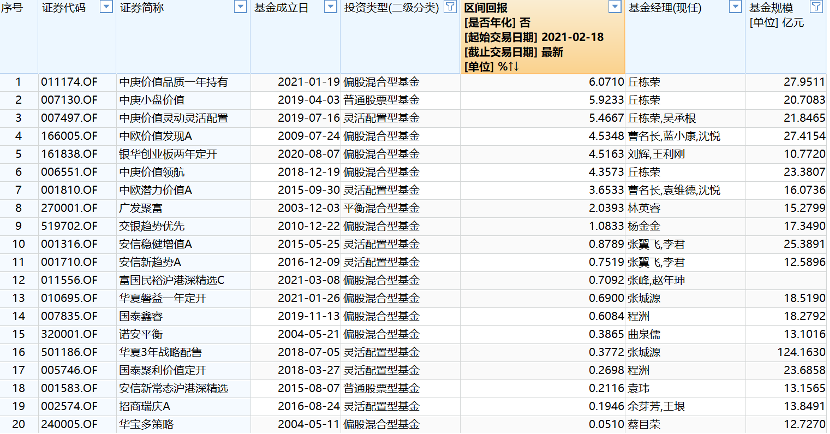Image resolution: width=830 pixels, height=434 pixels.
Task: Click return value 0.0510
Action: tap(607, 424)
